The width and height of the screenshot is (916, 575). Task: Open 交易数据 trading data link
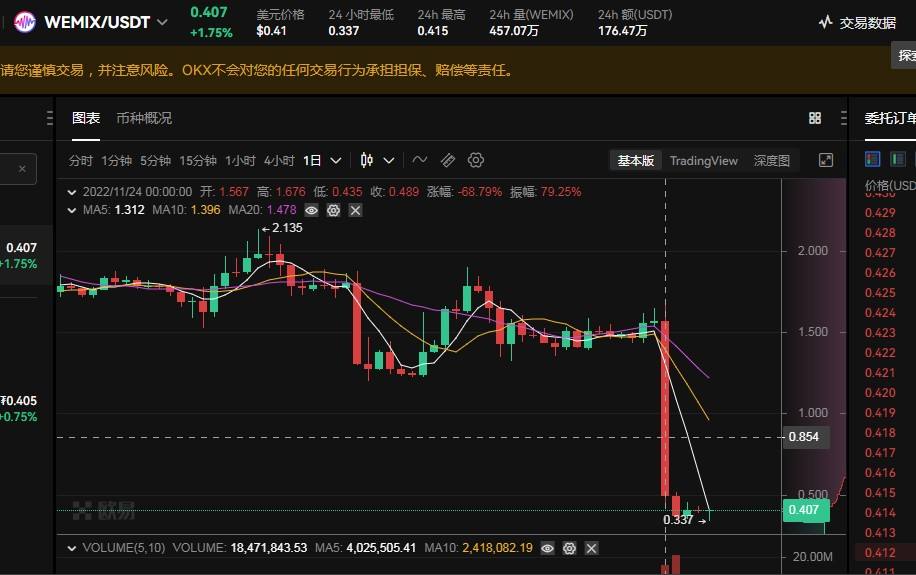(x=868, y=23)
